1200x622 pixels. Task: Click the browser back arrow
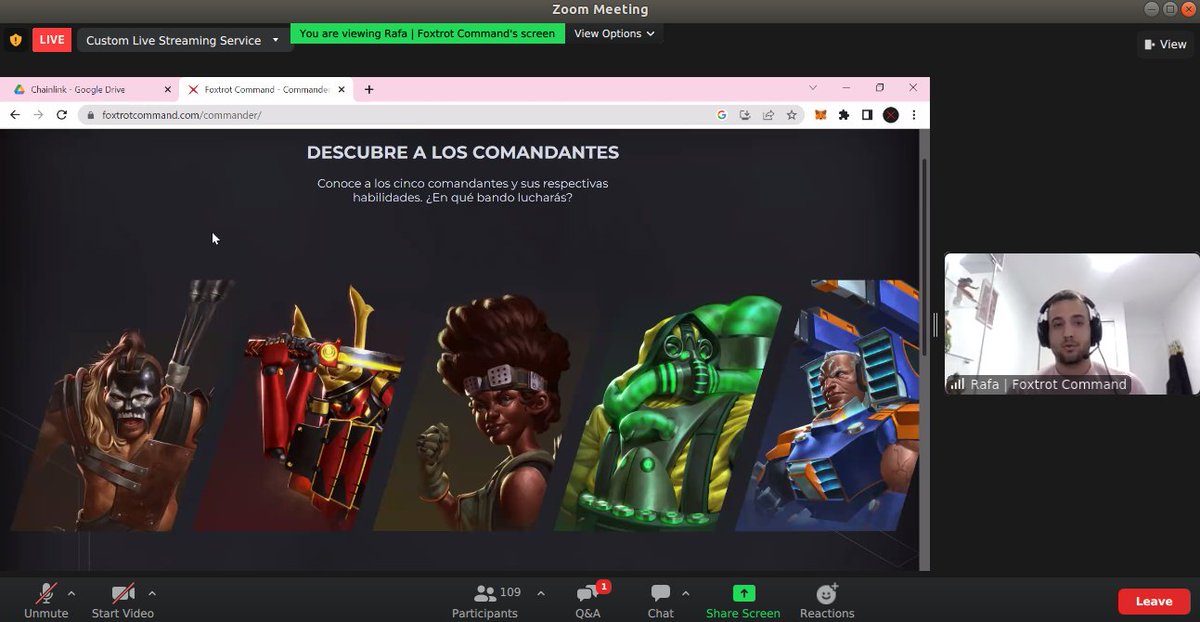(x=15, y=115)
